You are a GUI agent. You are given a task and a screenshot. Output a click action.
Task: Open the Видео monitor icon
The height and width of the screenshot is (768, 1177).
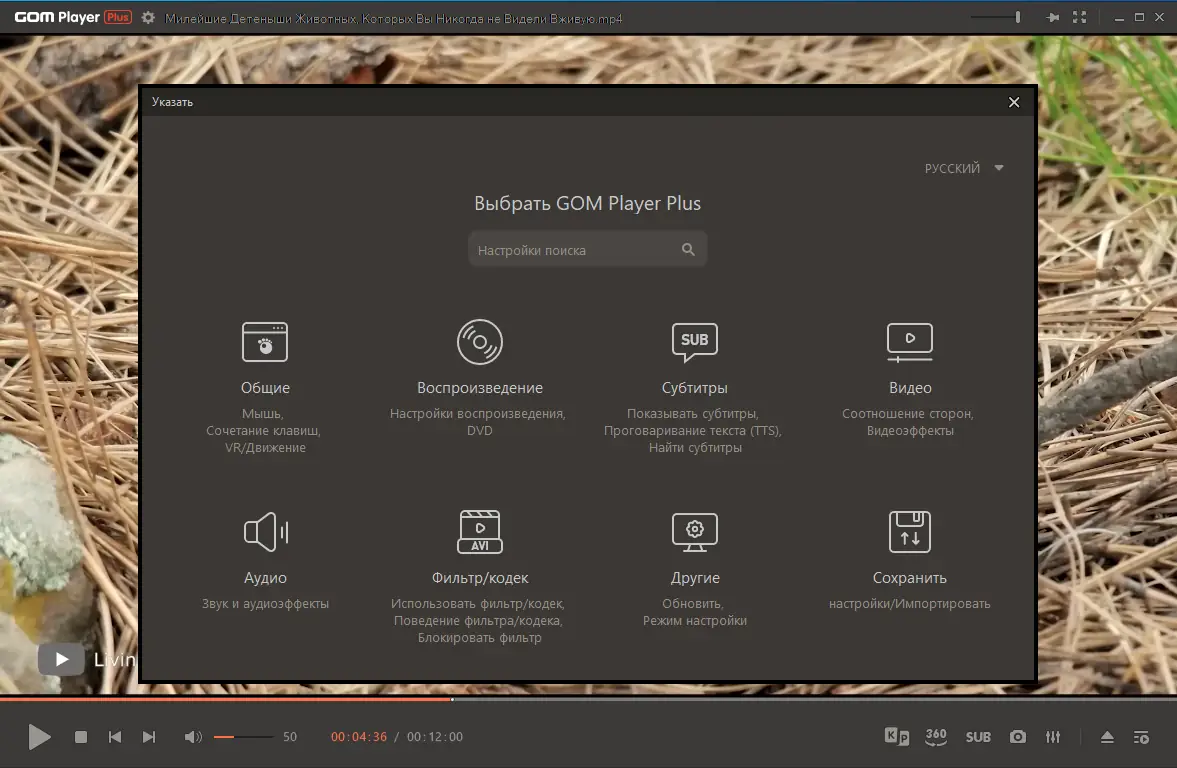pyautogui.click(x=910, y=342)
